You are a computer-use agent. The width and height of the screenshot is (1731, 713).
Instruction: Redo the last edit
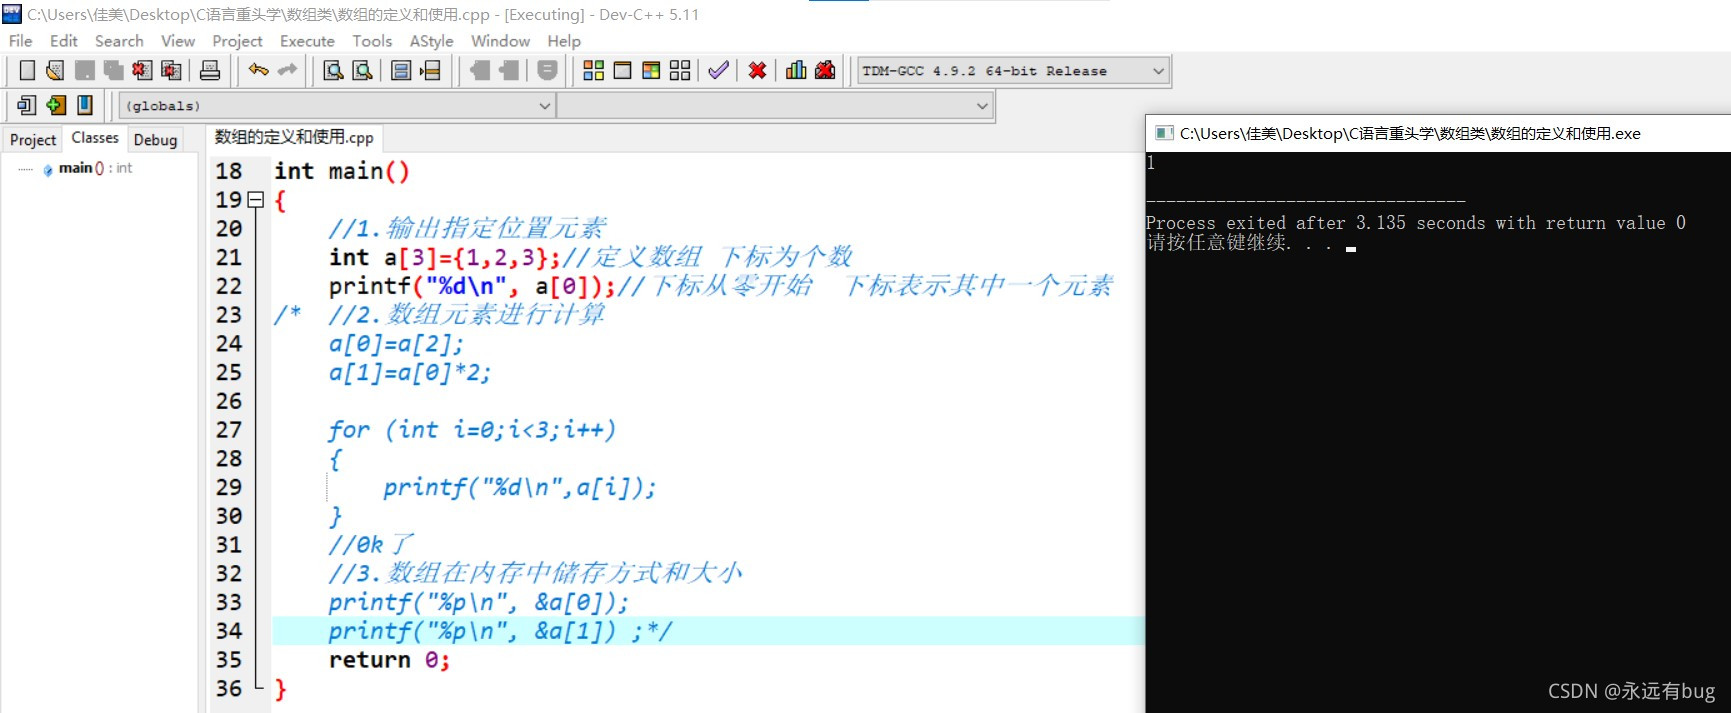[288, 70]
